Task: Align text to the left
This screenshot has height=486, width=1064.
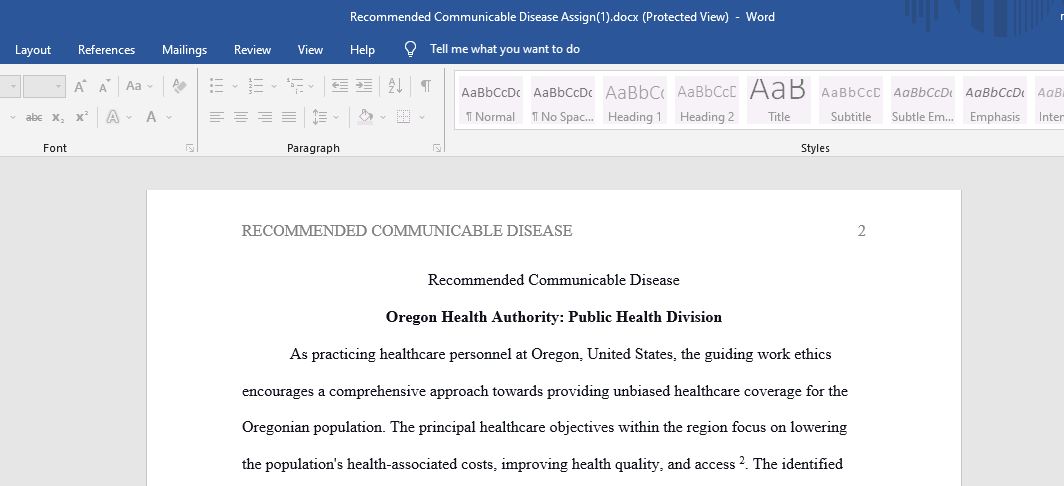Action: click(216, 117)
